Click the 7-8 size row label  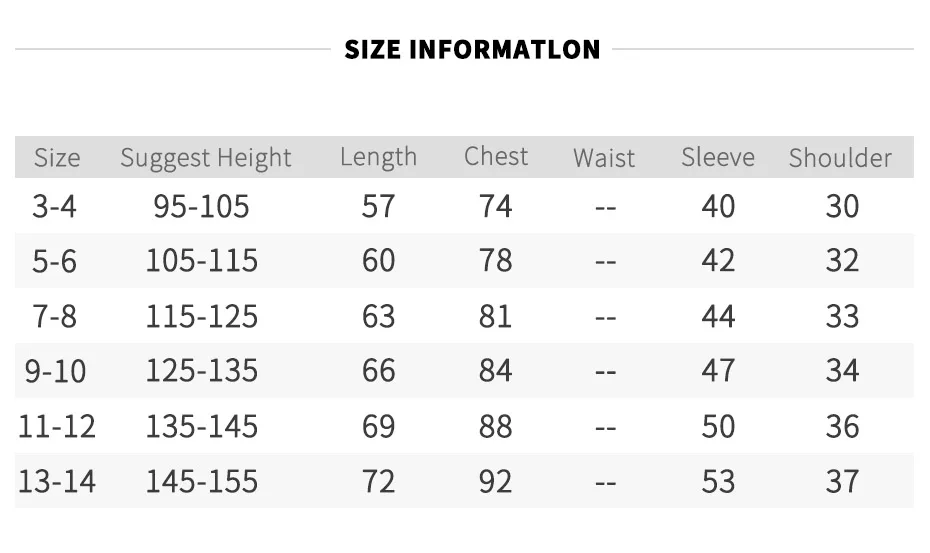(x=54, y=316)
